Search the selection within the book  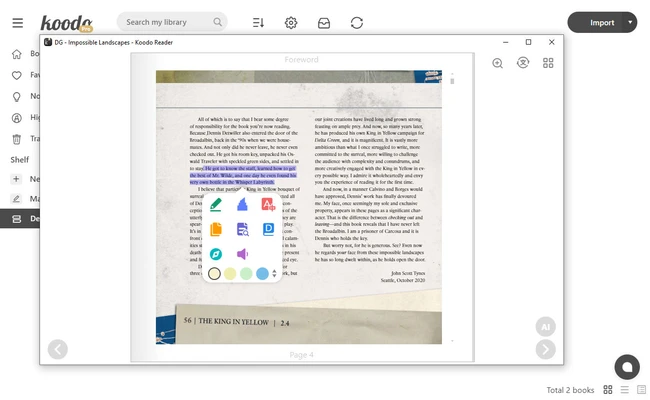[x=243, y=229]
